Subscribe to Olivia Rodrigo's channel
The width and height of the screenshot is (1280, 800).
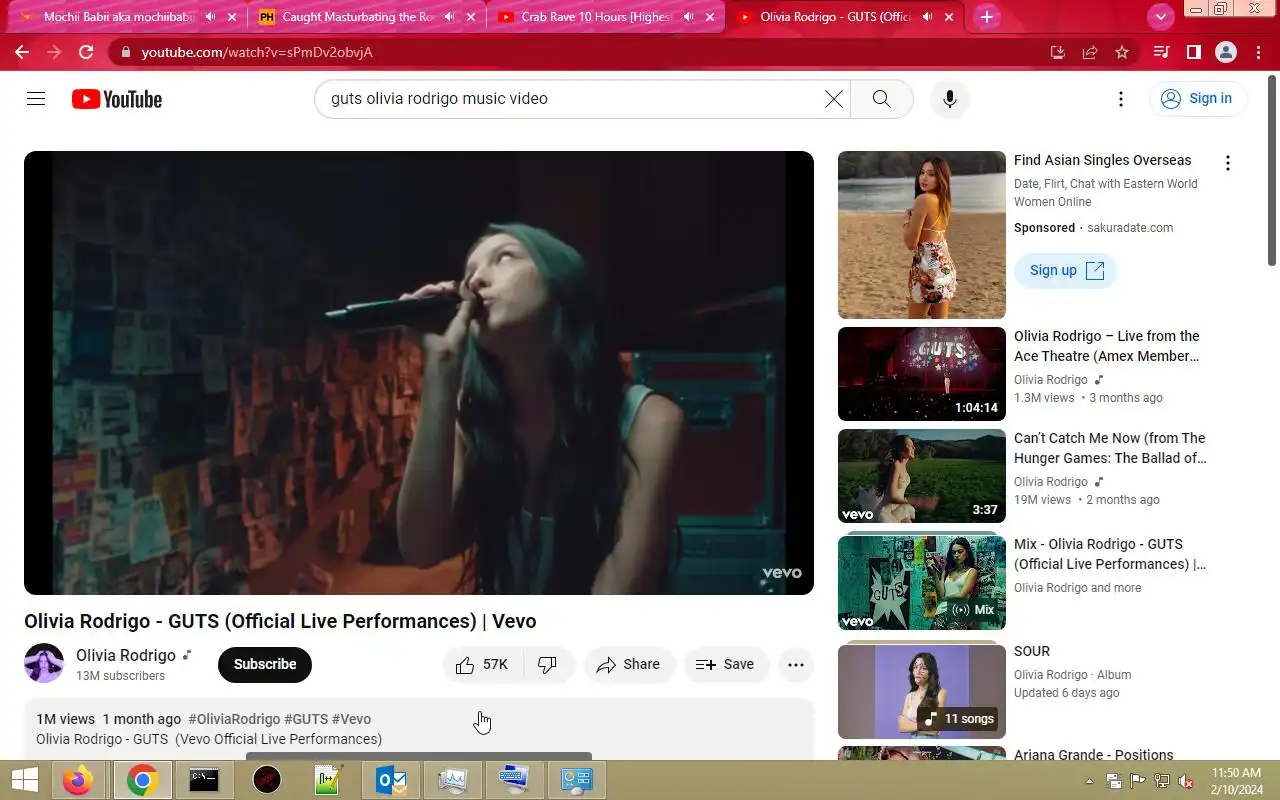pyautogui.click(x=265, y=664)
